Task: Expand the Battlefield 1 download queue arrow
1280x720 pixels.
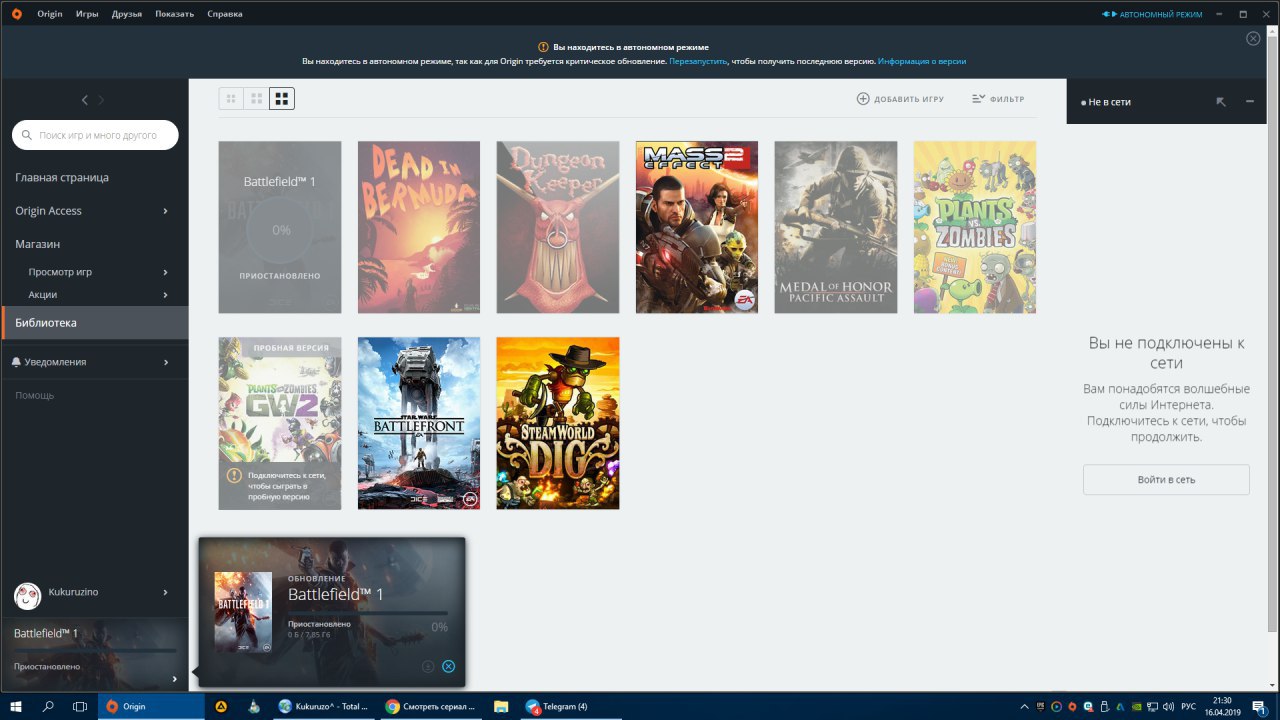Action: tap(174, 679)
